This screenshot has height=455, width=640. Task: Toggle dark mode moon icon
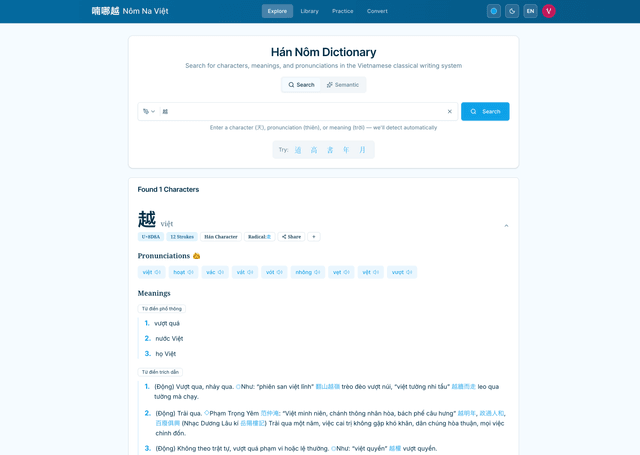[512, 11]
